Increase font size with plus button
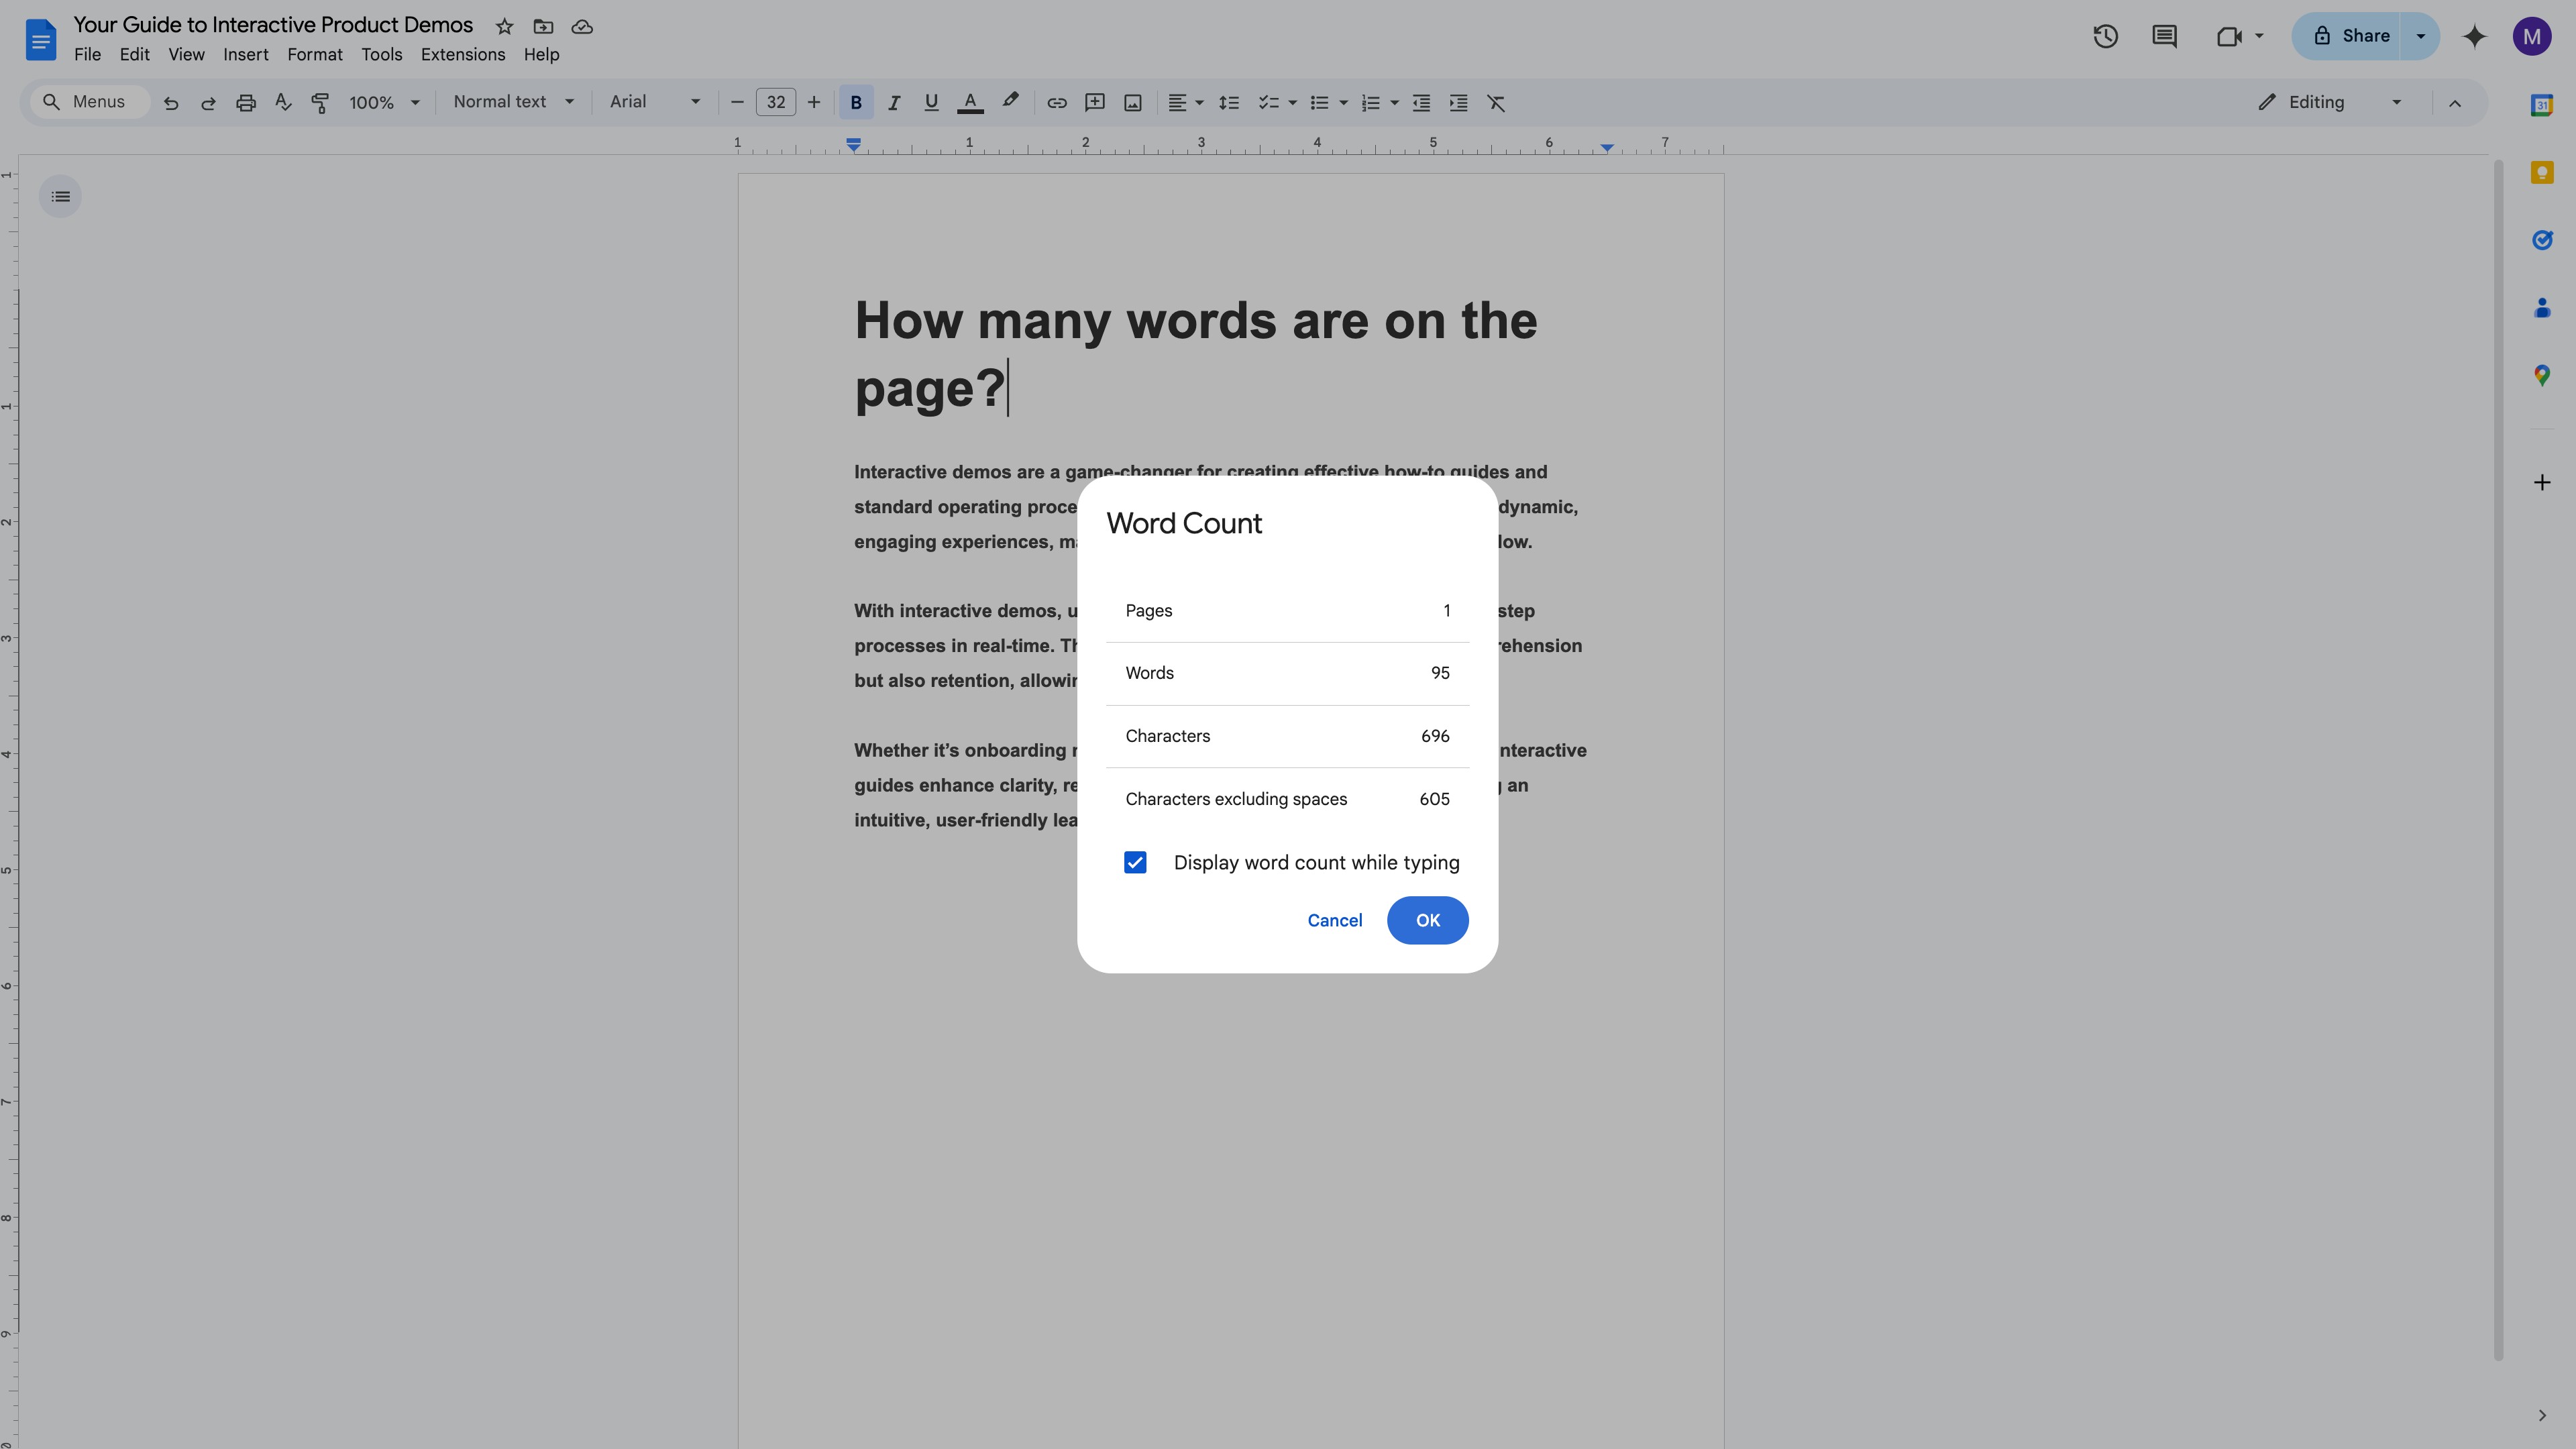 [x=814, y=102]
